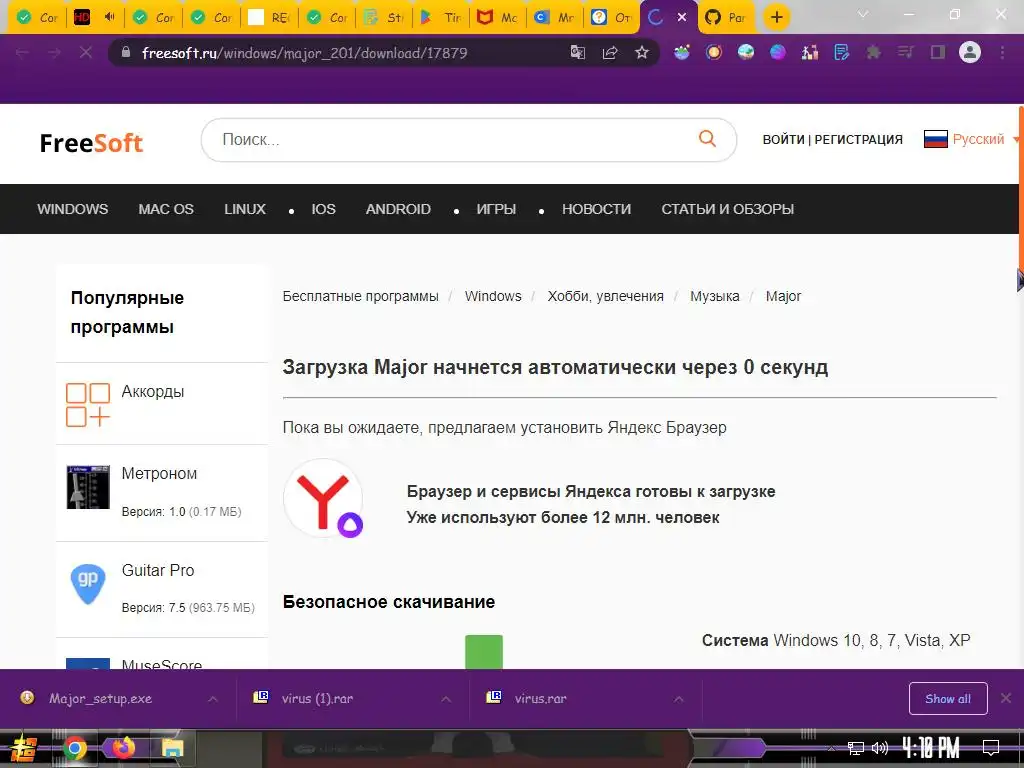The image size is (1024, 768).
Task: Show hidden tray icons chevron
Action: point(831,748)
